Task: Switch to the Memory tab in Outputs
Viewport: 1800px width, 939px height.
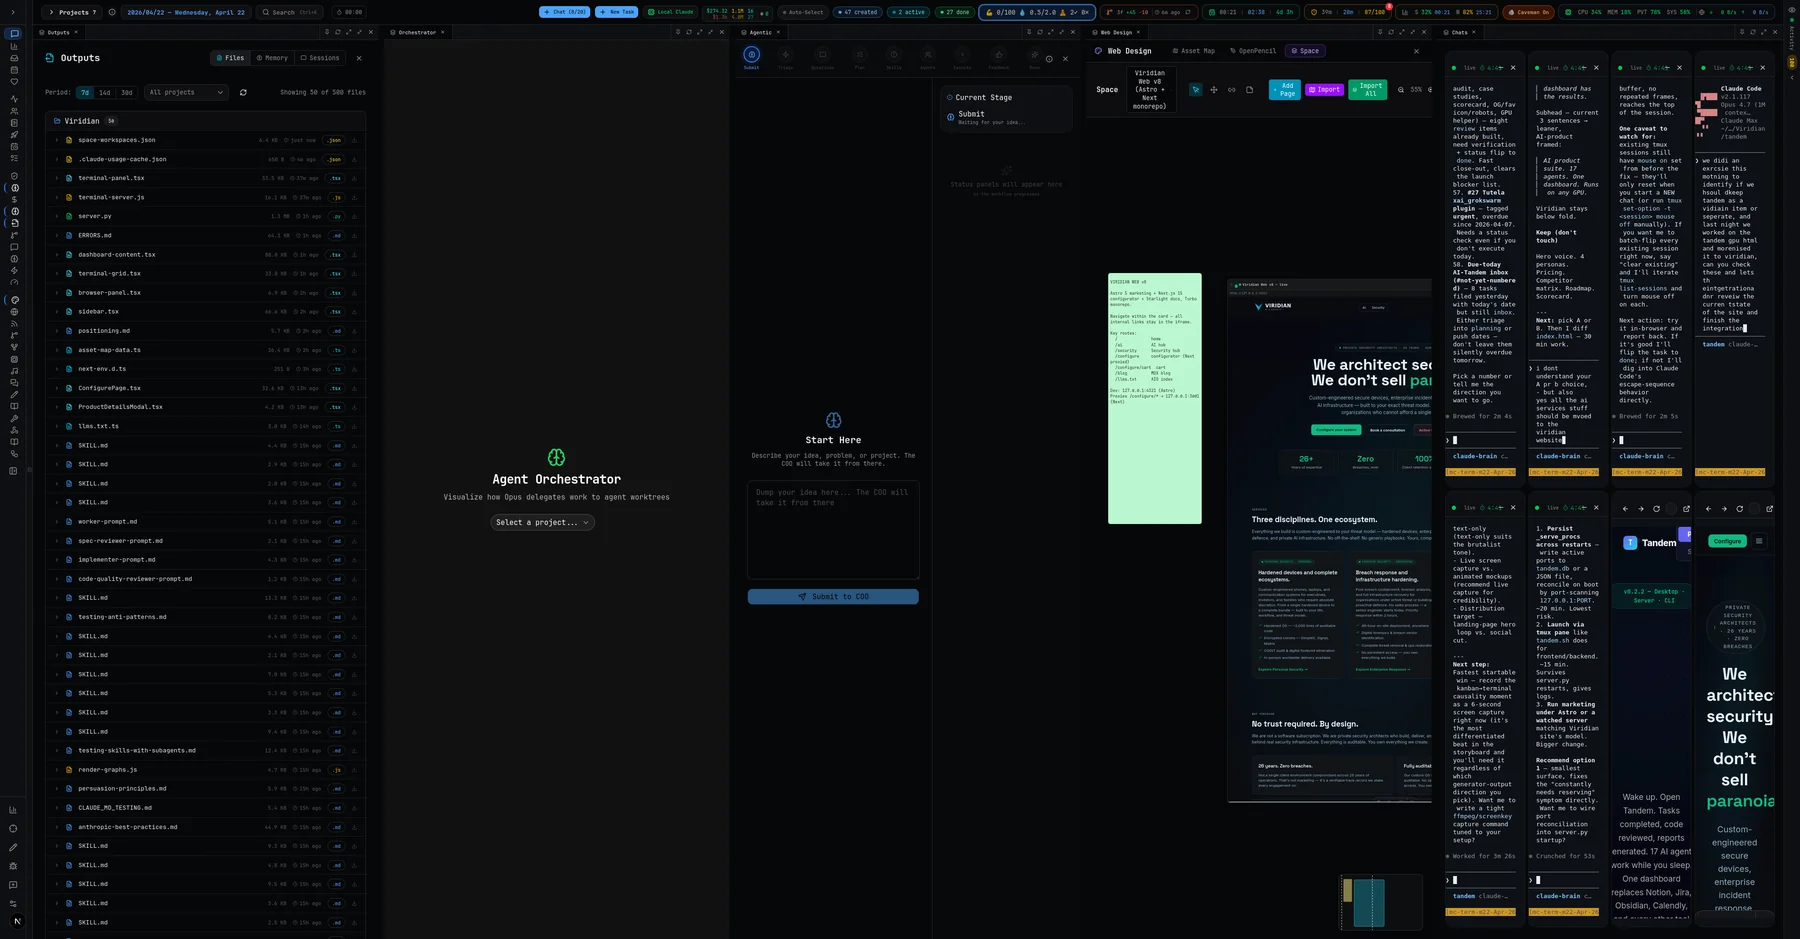Action: click(x=272, y=58)
